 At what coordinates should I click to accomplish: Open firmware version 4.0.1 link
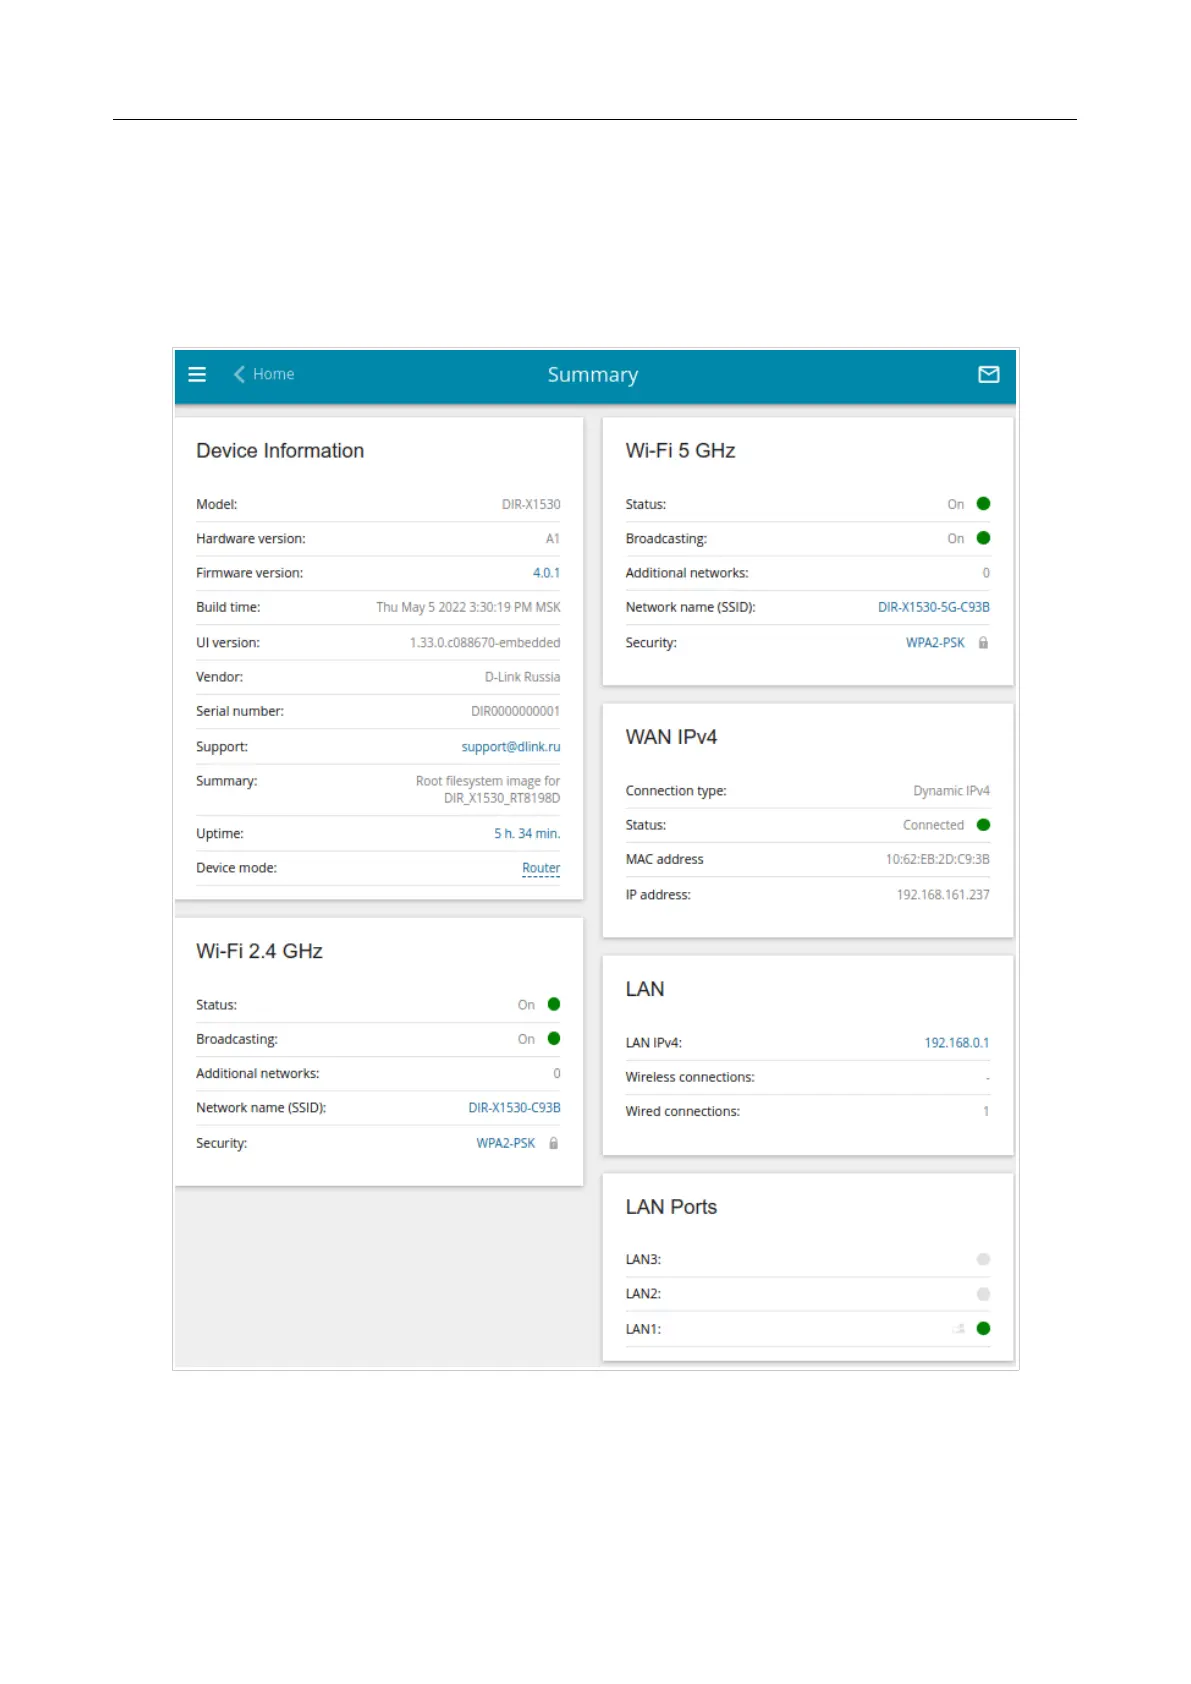click(546, 573)
